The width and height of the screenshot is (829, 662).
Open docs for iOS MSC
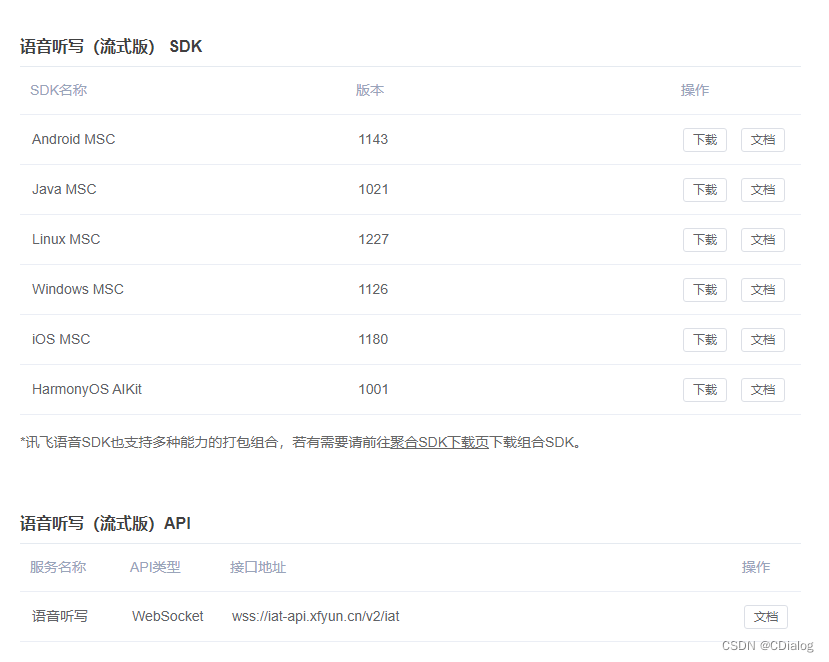coord(762,339)
